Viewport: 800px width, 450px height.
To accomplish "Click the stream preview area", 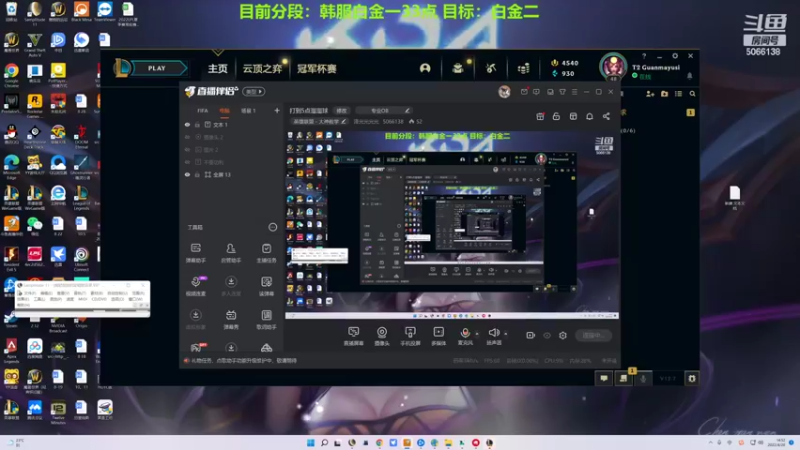I will tap(453, 224).
